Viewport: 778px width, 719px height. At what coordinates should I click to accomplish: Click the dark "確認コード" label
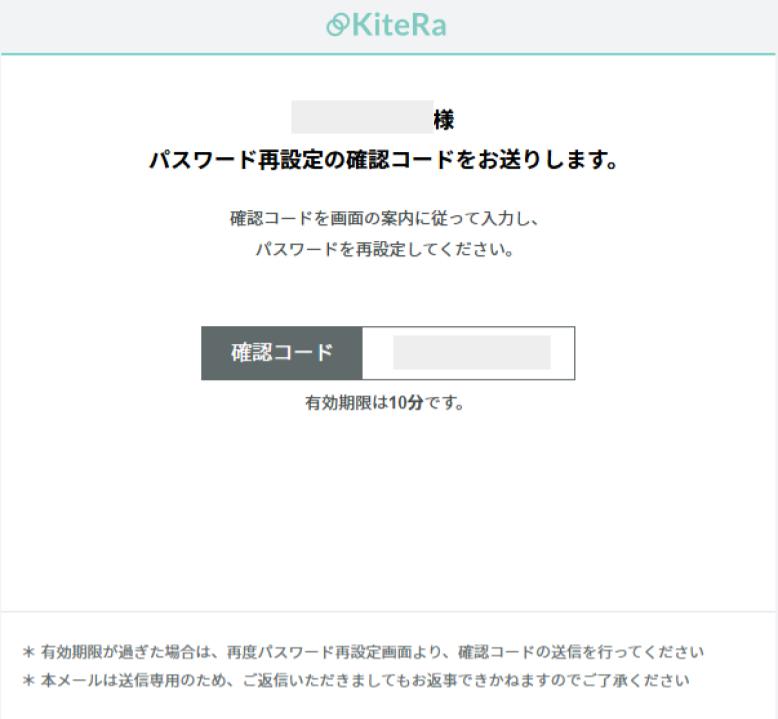click(281, 353)
